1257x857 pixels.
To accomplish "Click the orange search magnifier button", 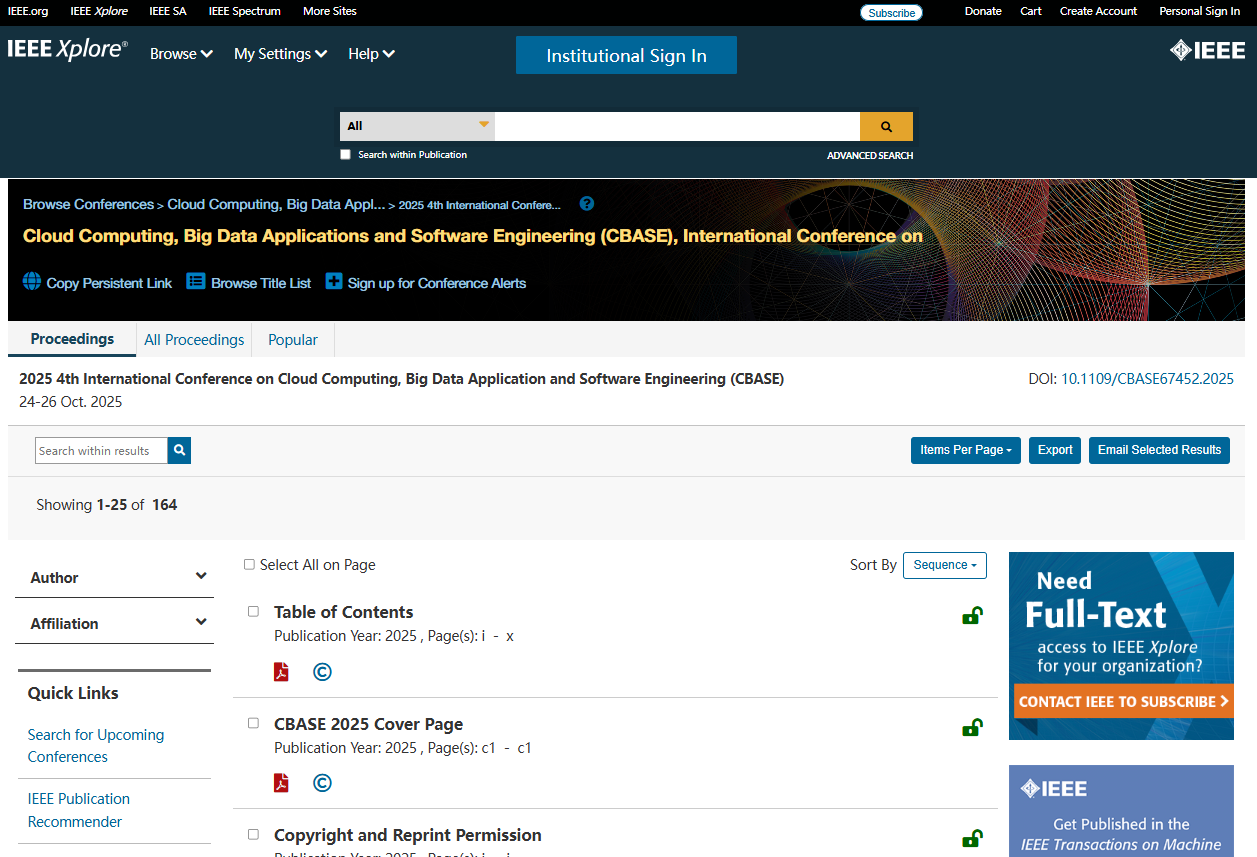I will [886, 127].
